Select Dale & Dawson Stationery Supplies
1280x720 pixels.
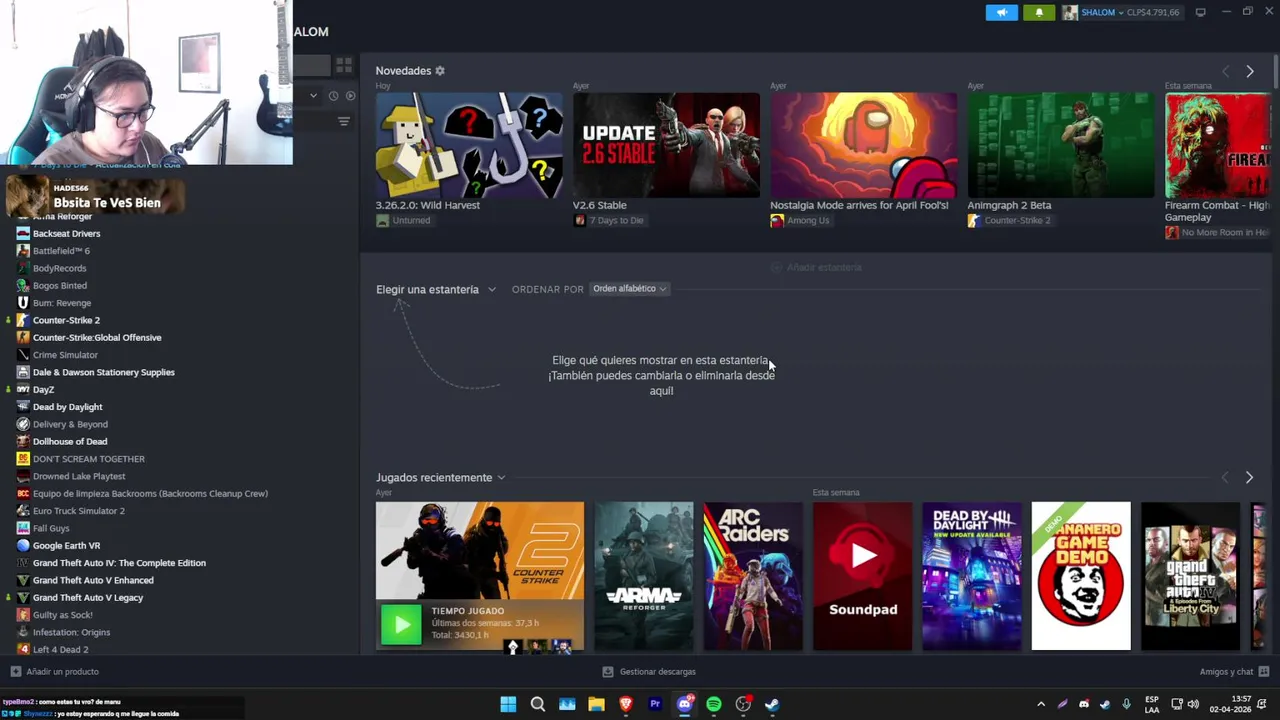coord(103,372)
